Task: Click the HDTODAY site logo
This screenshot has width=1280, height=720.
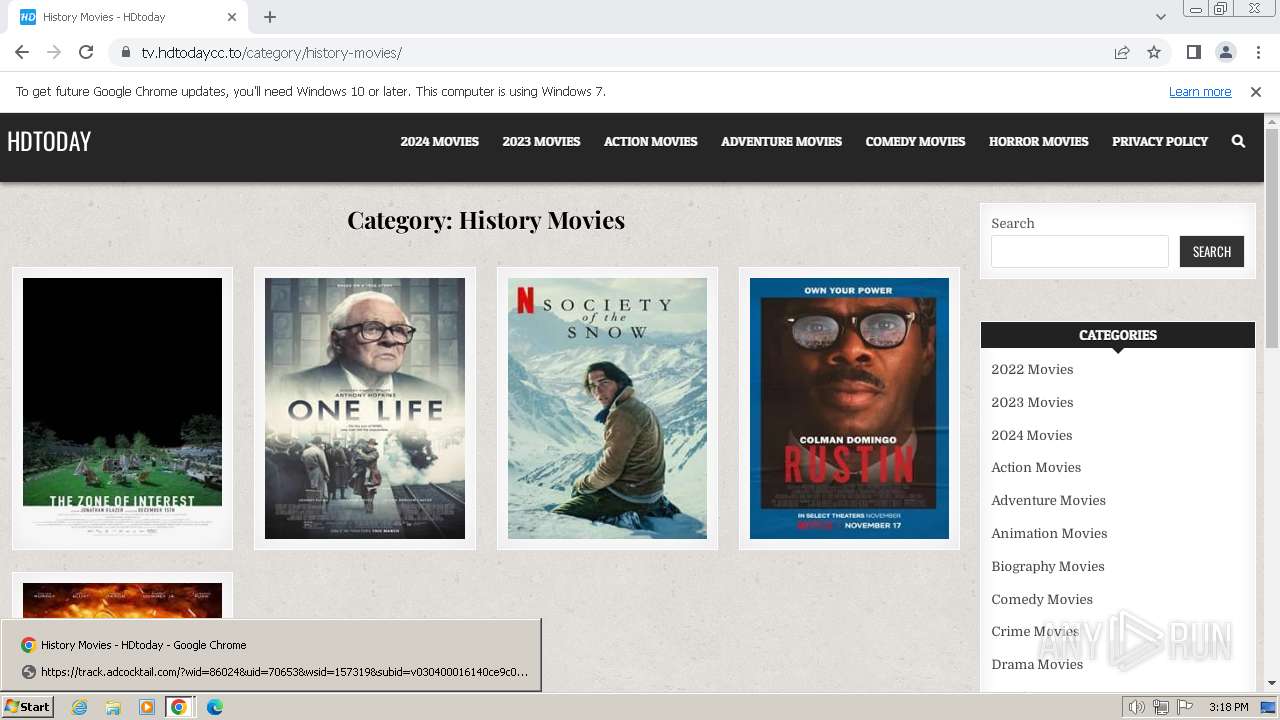Action: tap(49, 141)
